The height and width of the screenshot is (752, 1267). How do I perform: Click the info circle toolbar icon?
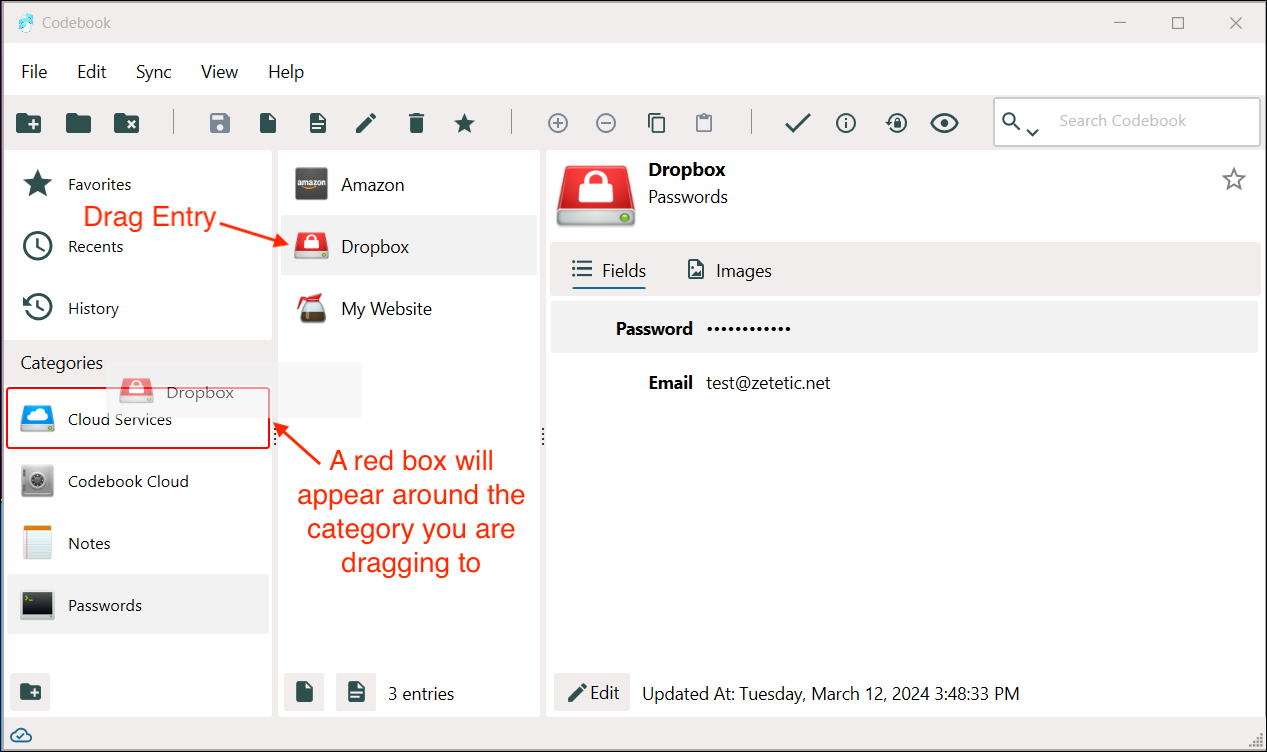point(846,123)
